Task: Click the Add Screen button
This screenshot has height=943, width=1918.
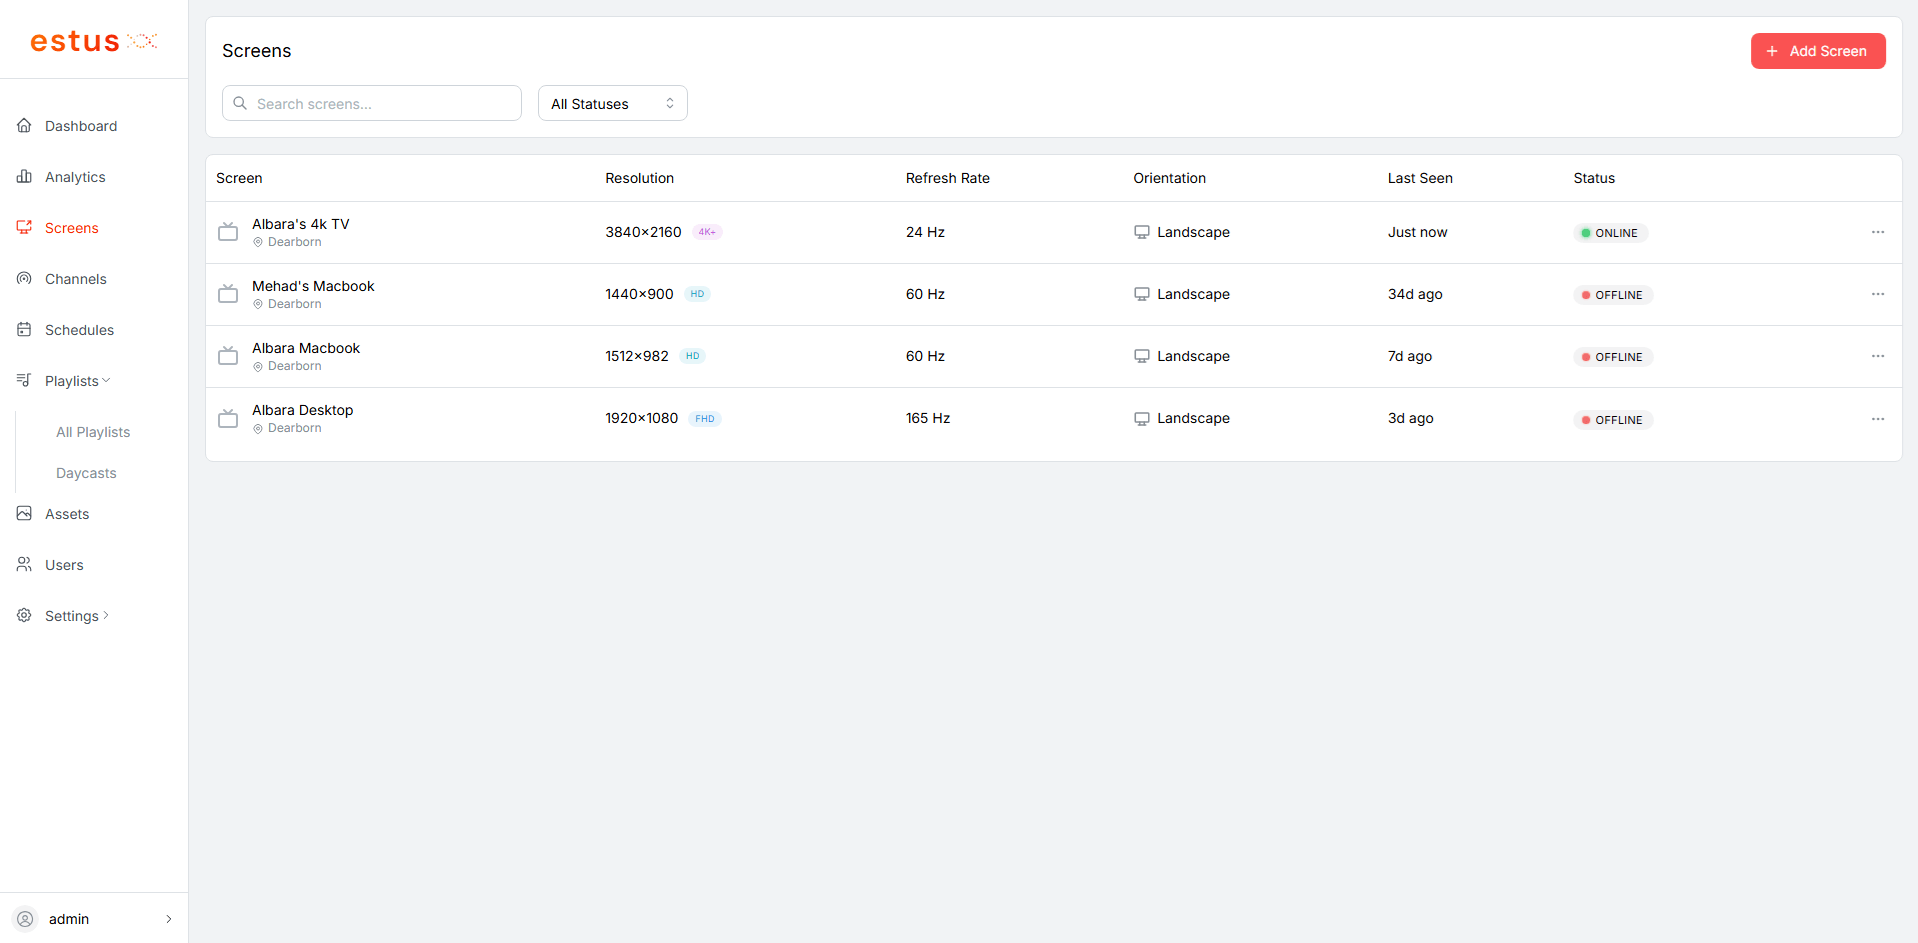Action: [1818, 51]
